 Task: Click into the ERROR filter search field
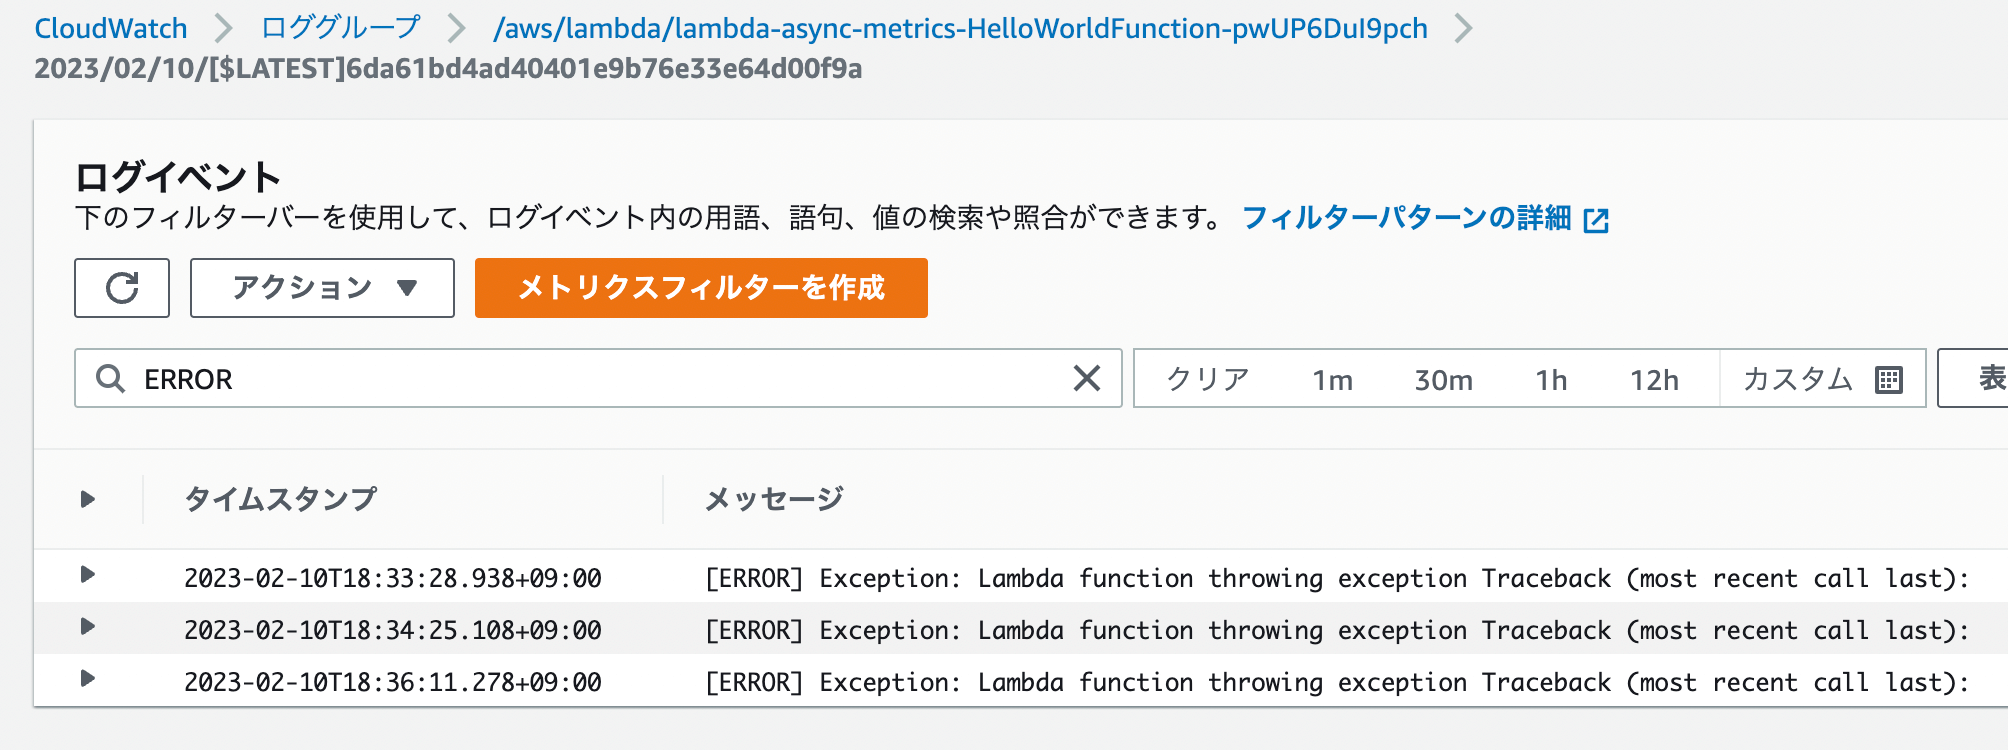click(x=598, y=378)
